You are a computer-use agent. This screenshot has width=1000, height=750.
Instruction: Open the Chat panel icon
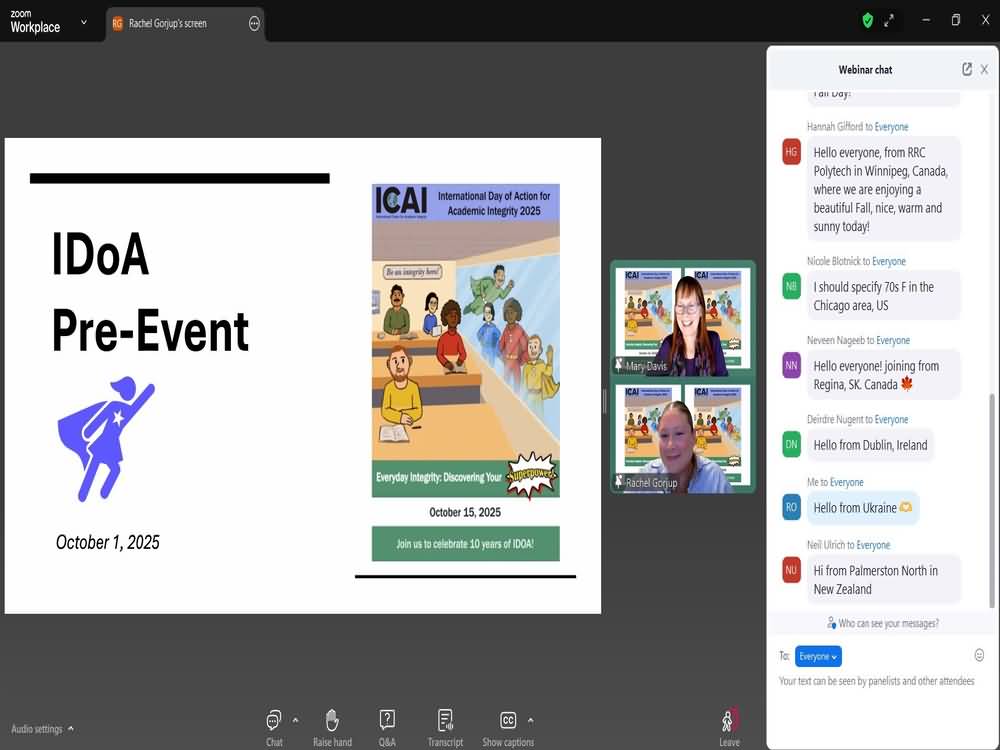273,721
